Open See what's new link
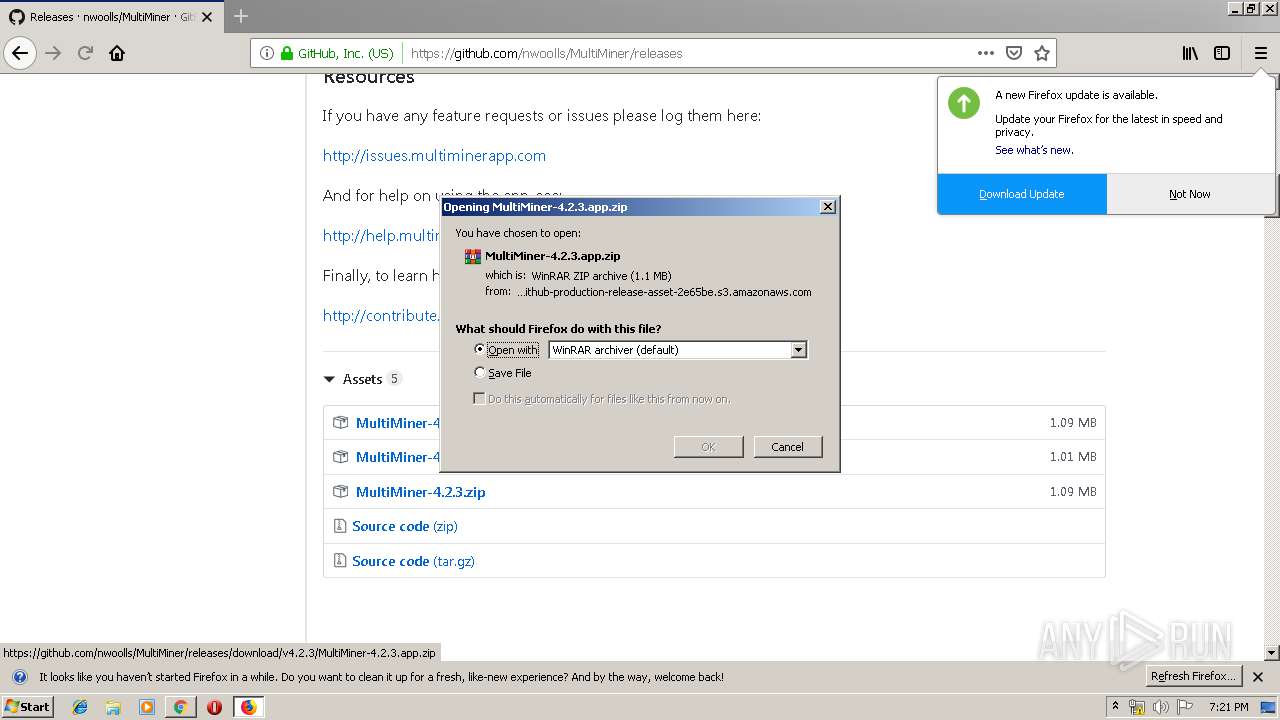Viewport: 1280px width, 720px height. point(1034,150)
